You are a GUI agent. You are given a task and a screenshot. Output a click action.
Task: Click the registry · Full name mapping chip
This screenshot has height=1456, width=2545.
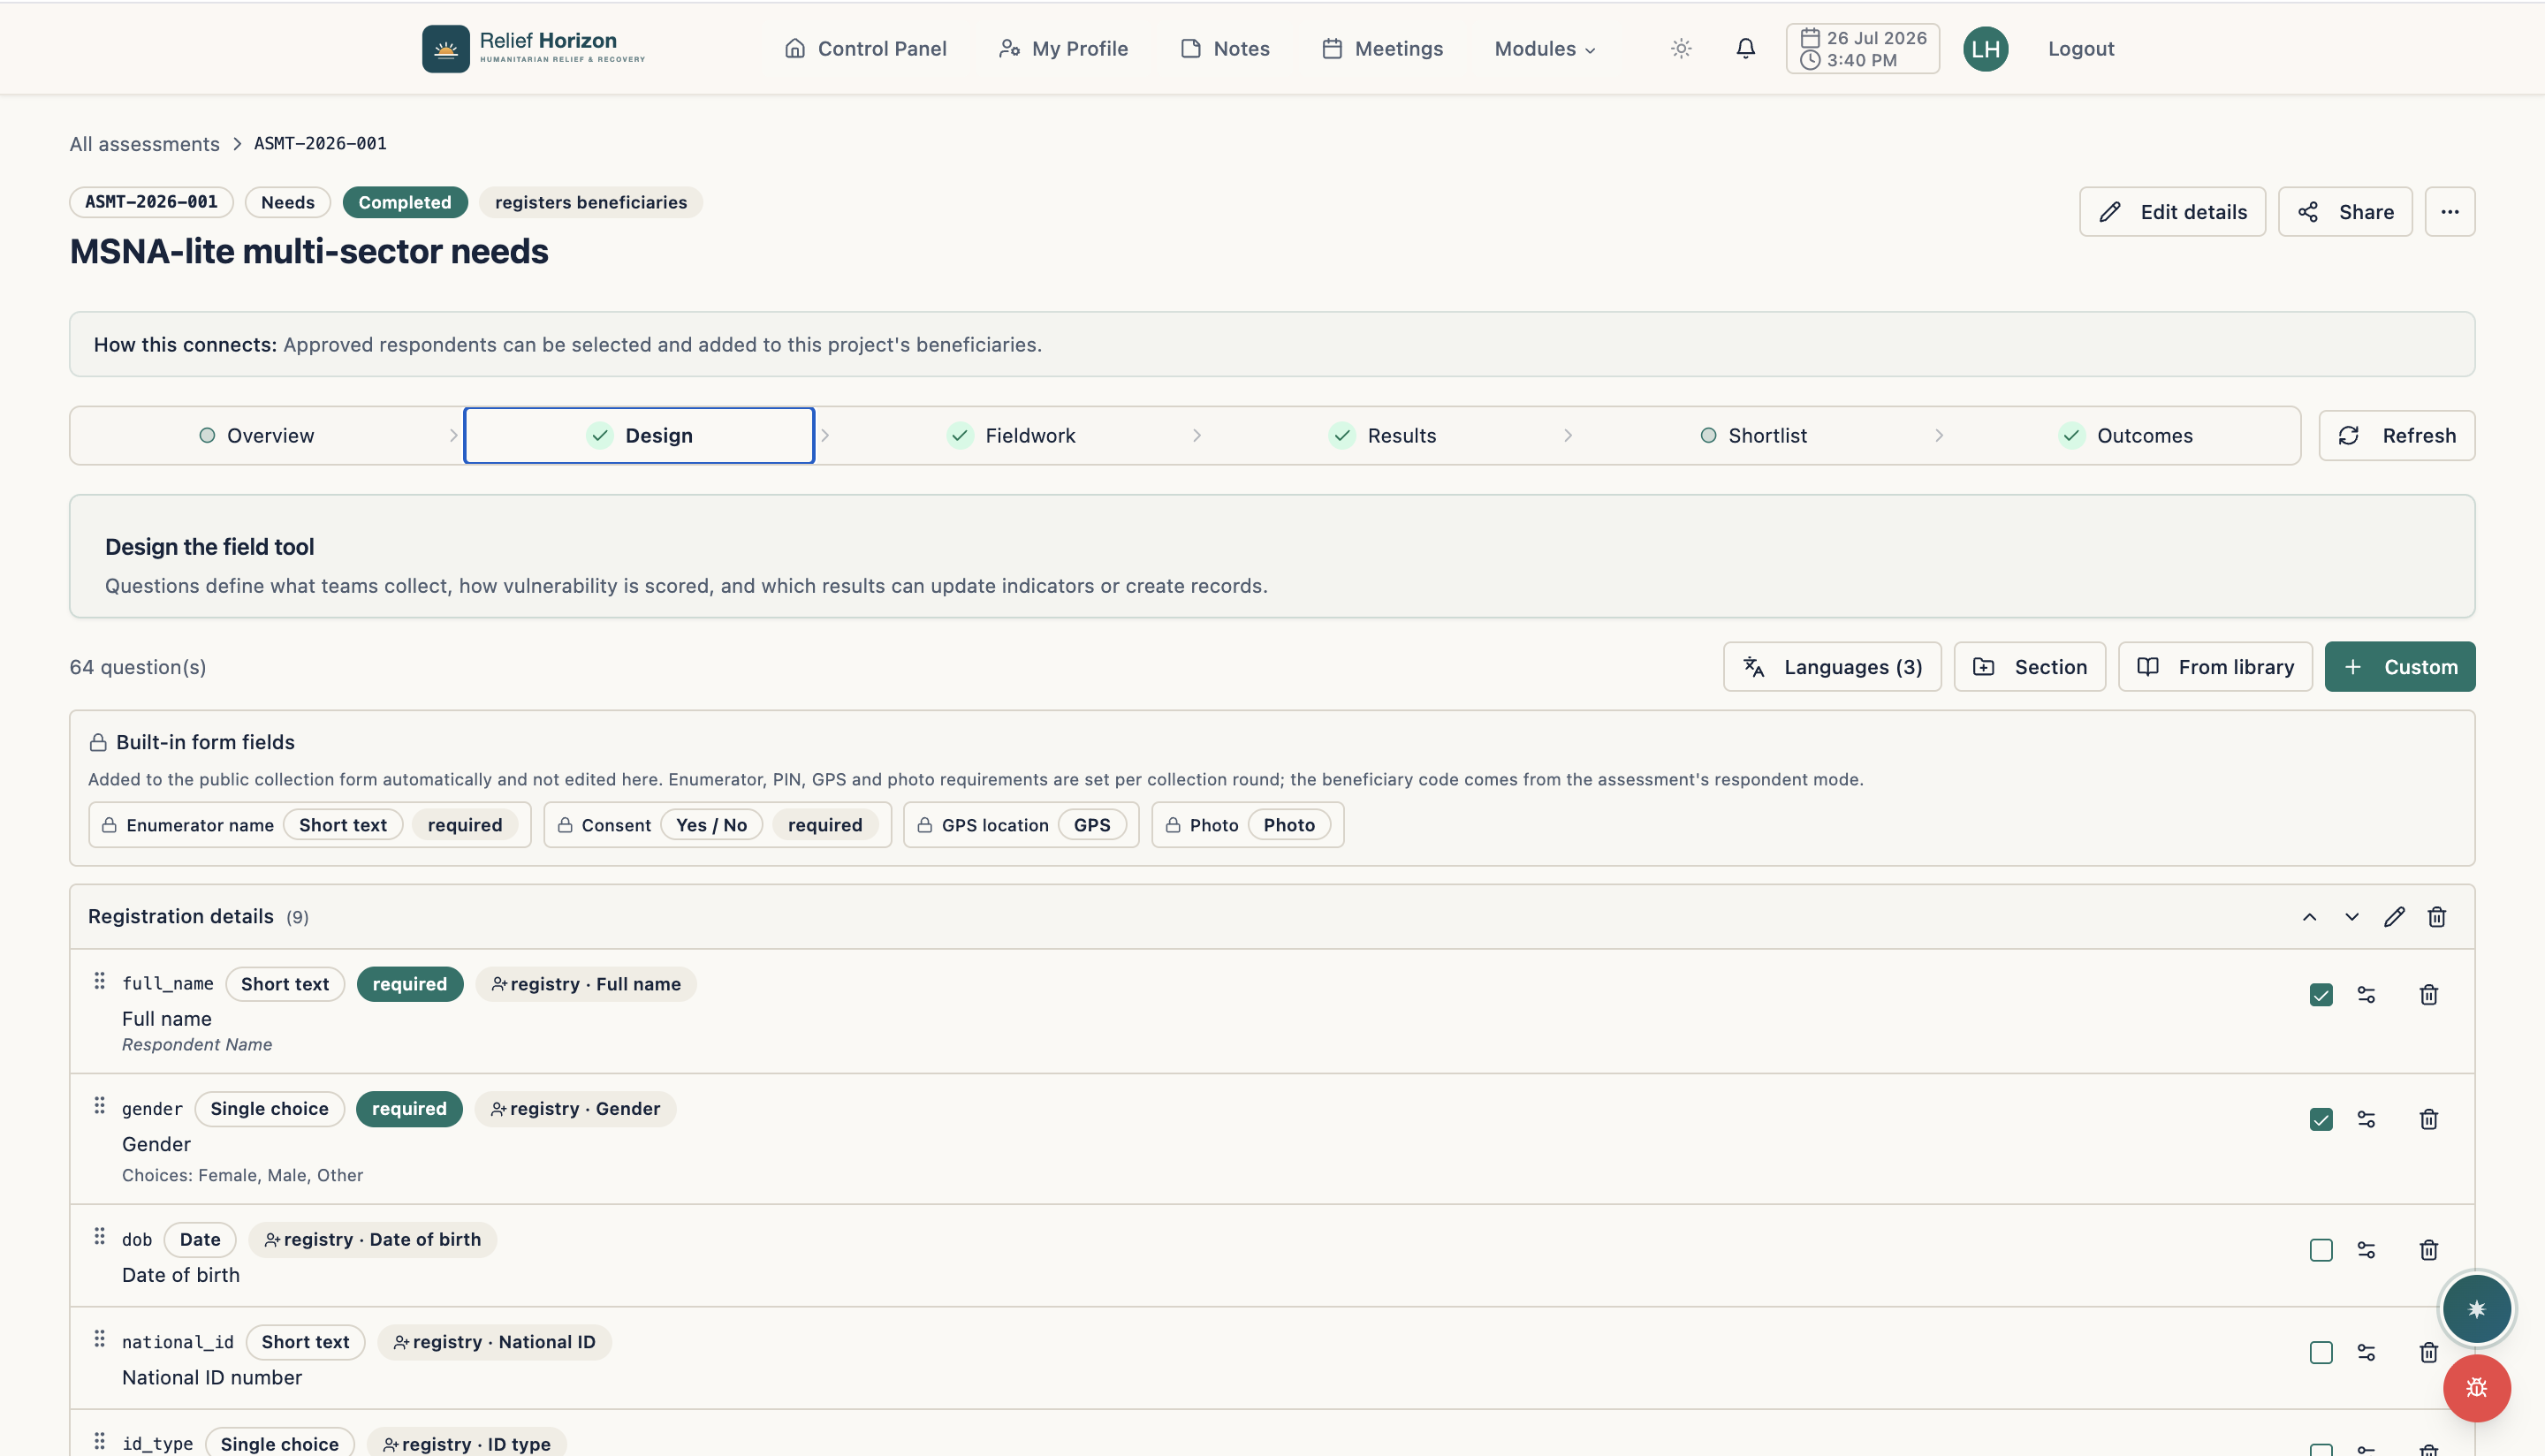point(585,984)
